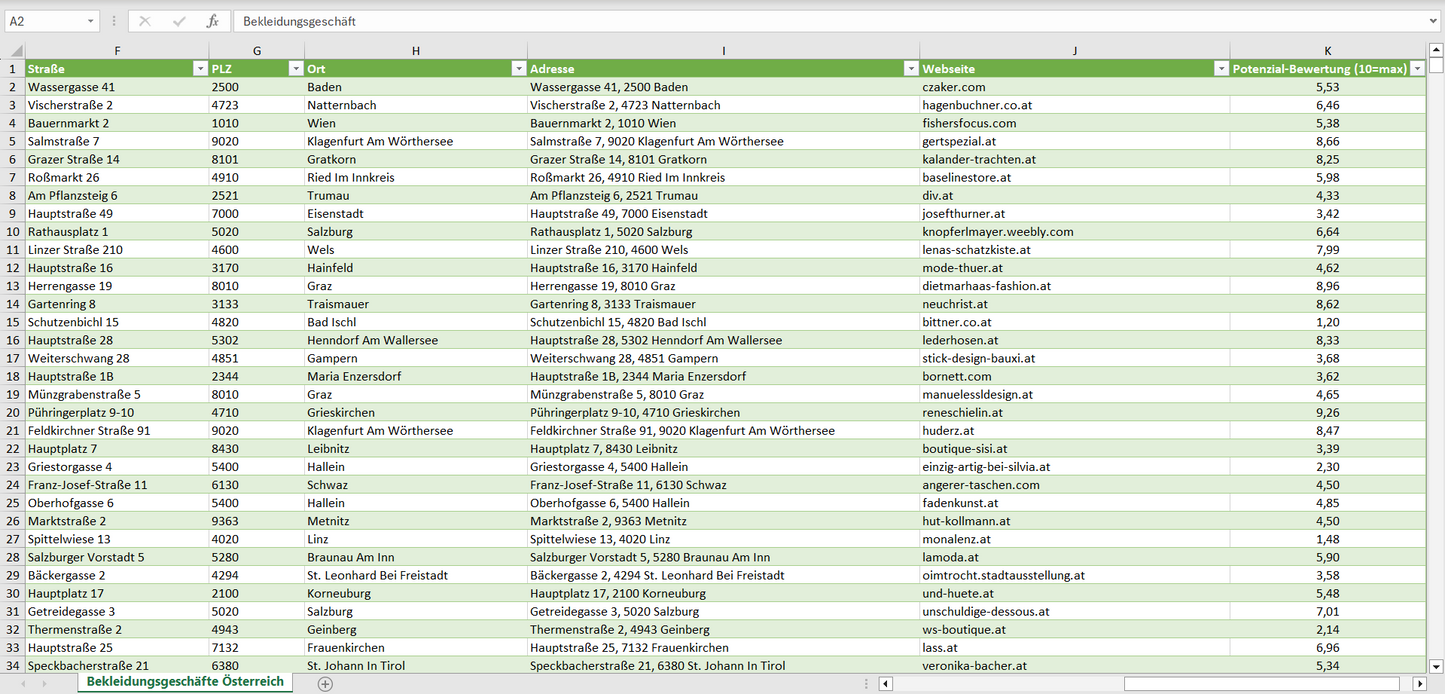Open the Straße column filter dropdown
This screenshot has height=694, width=1445.
pos(199,69)
